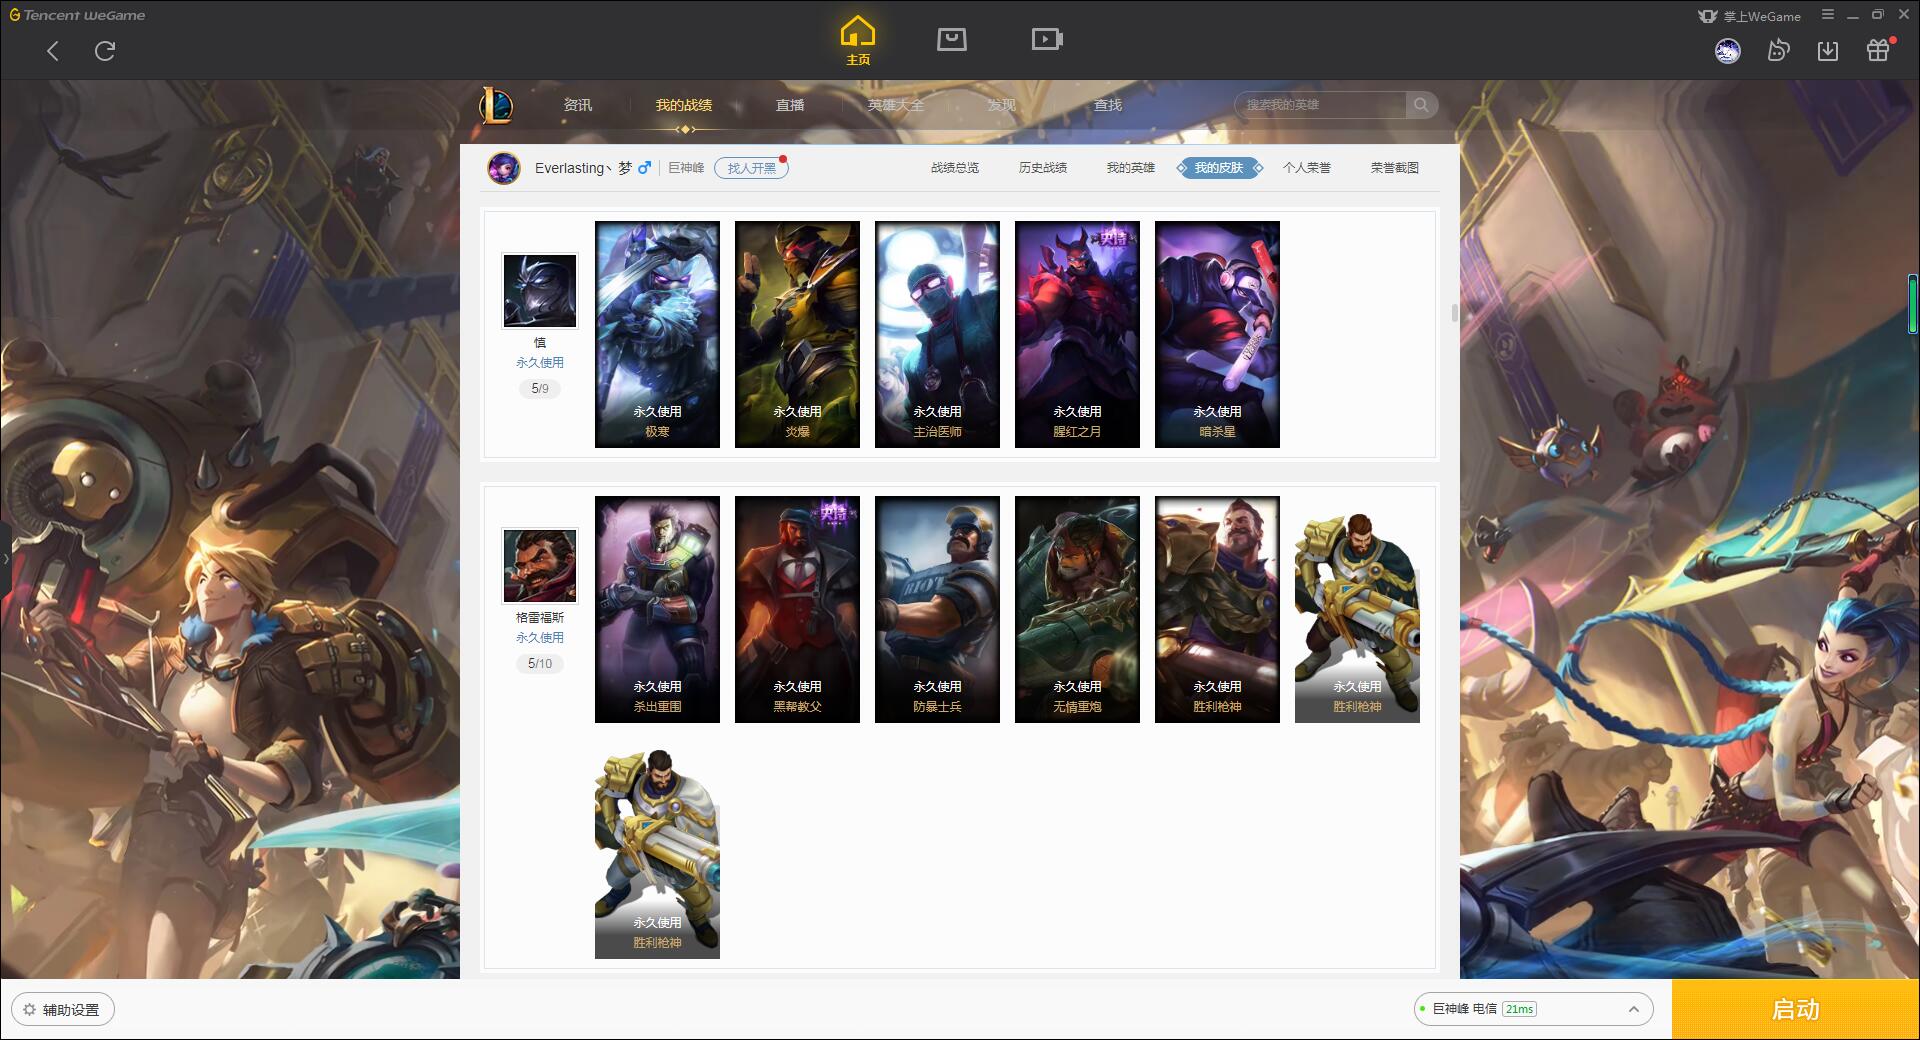Open 辅助设置 settings button

pos(63,1010)
